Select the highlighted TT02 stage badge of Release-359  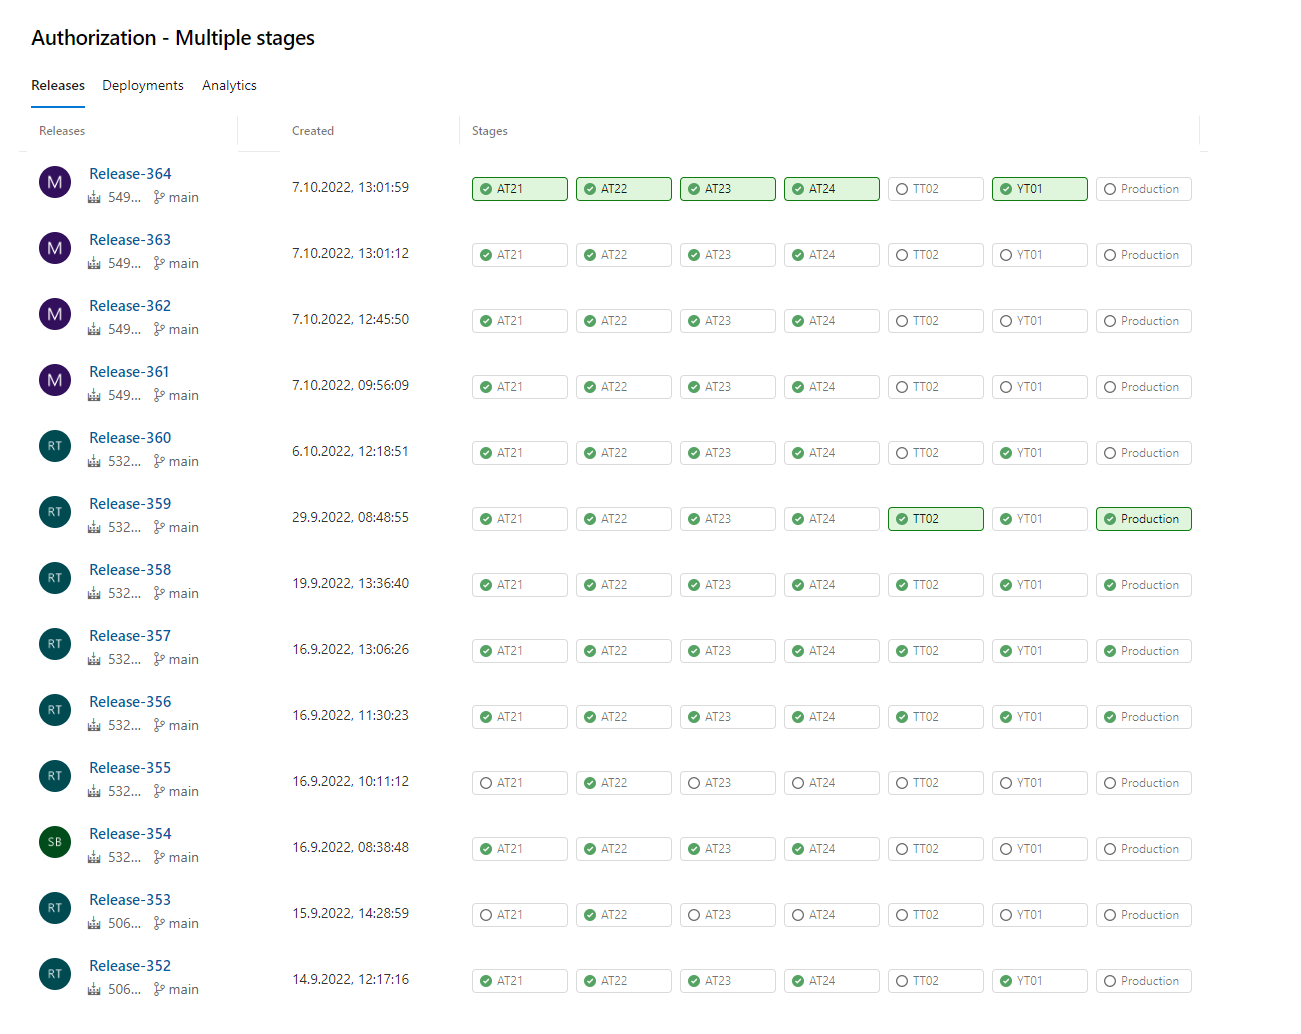[935, 519]
